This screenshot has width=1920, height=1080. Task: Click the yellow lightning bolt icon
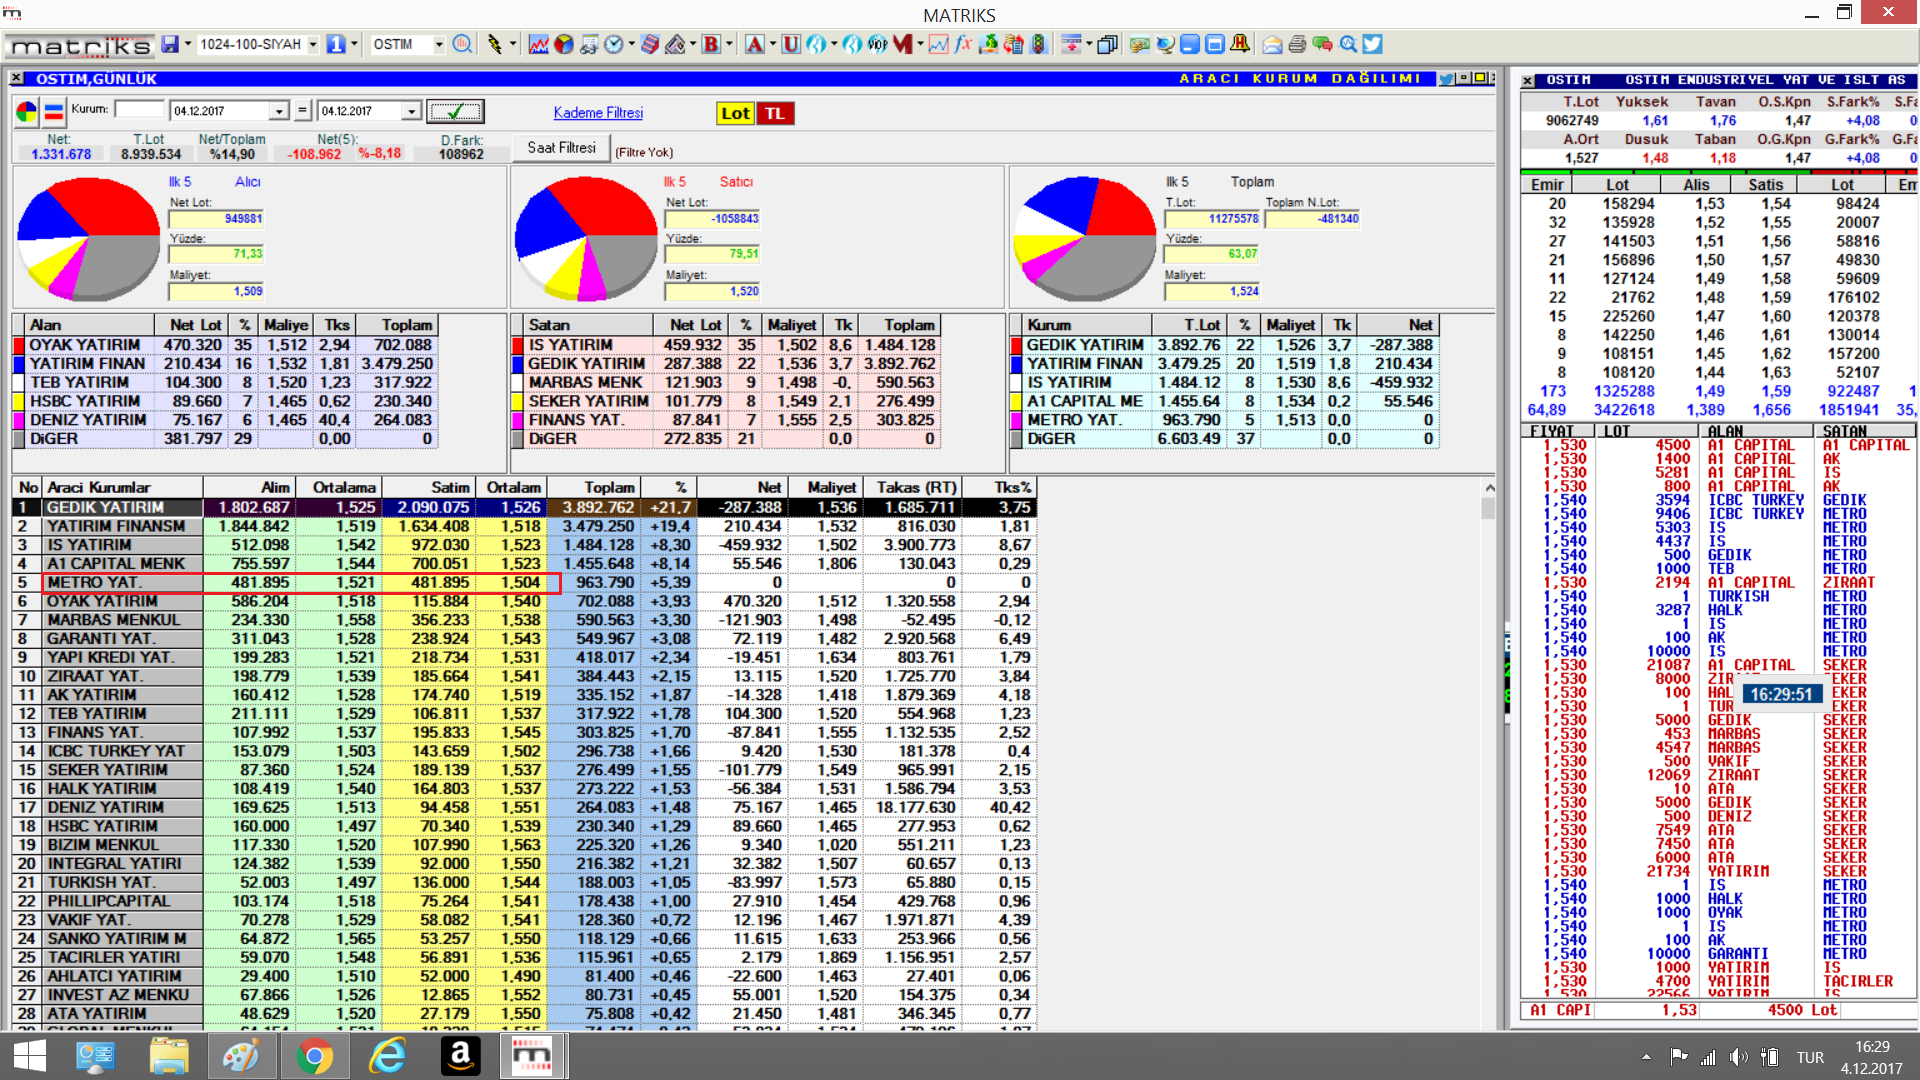(495, 44)
